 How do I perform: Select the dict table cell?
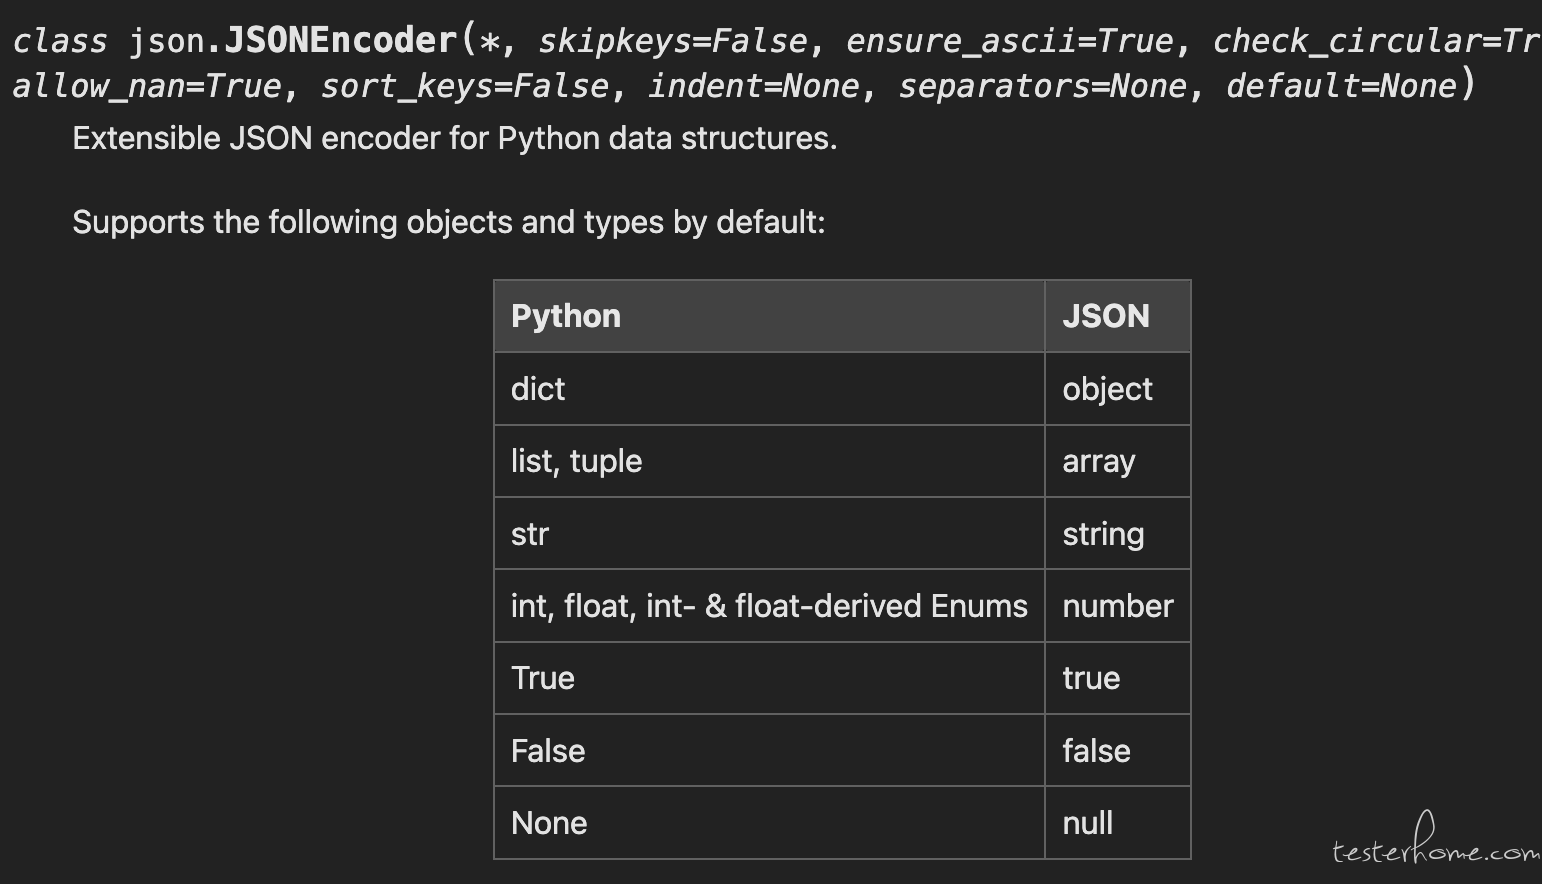pos(769,389)
